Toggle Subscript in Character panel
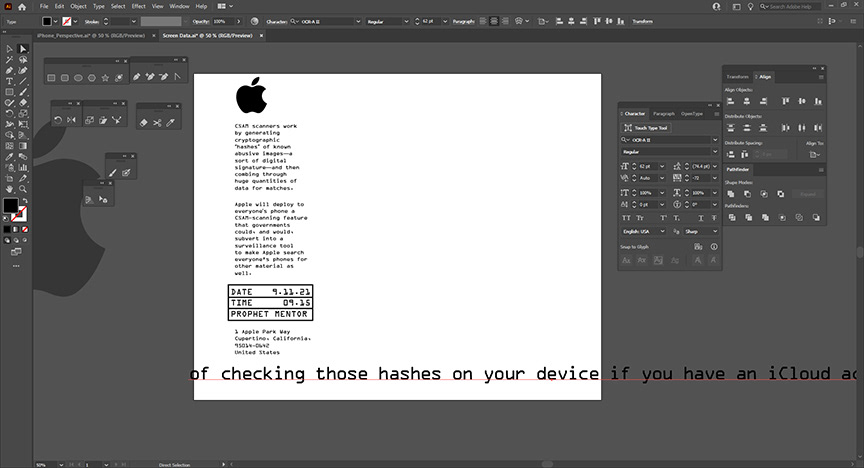The height and width of the screenshot is (468, 864). (x=677, y=218)
